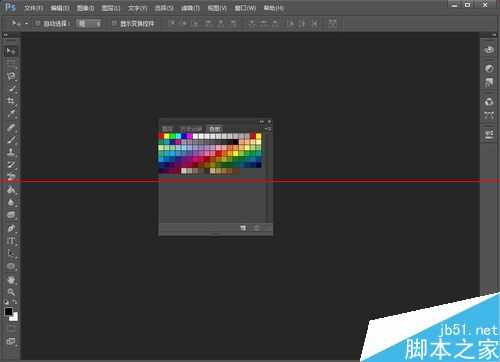Image resolution: width=500 pixels, height=362 pixels.
Task: Select the Quick Selection tool
Action: pyautogui.click(x=11, y=89)
